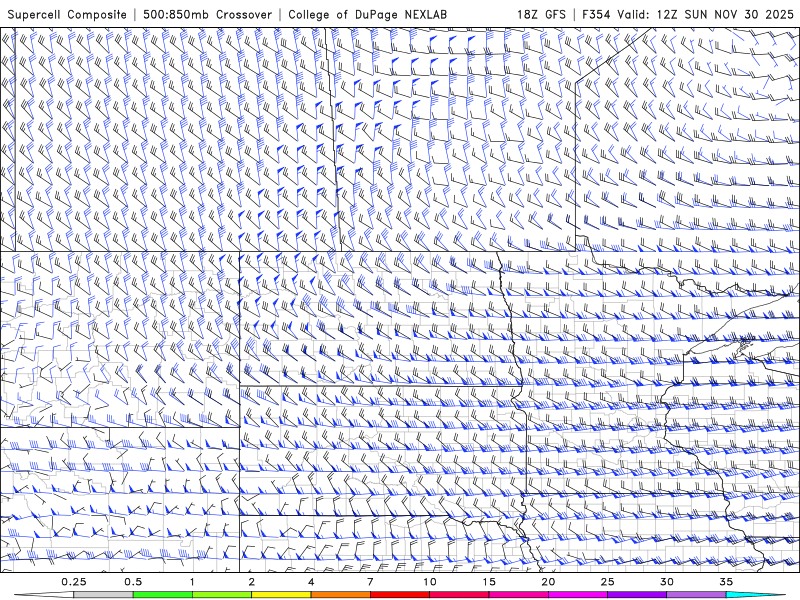Click the legend value 10
Viewport: 800px width, 600px height.
430,582
